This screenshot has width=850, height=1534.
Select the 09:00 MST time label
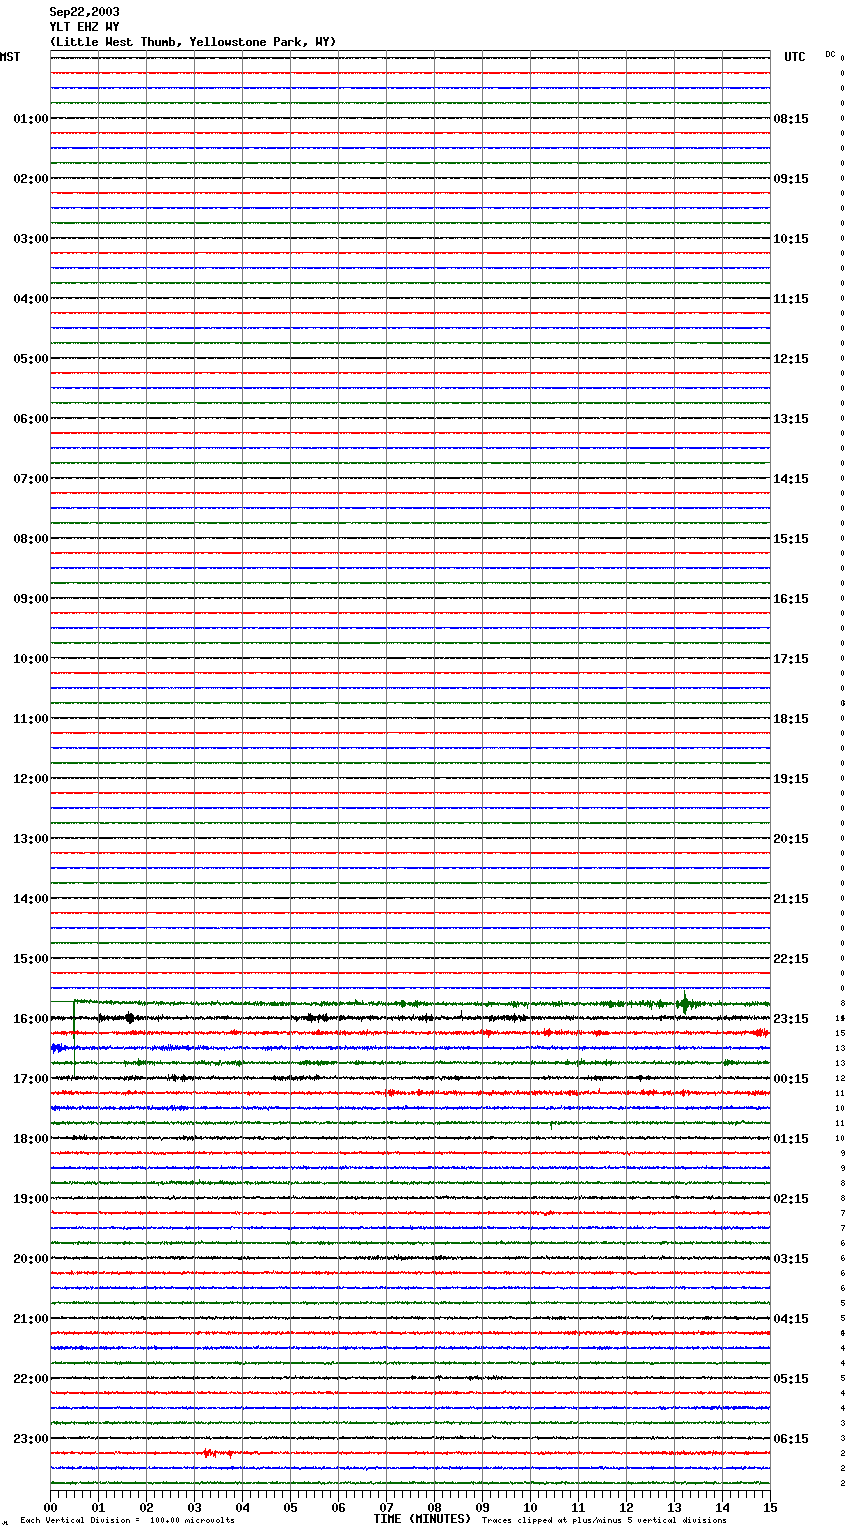coord(31,599)
